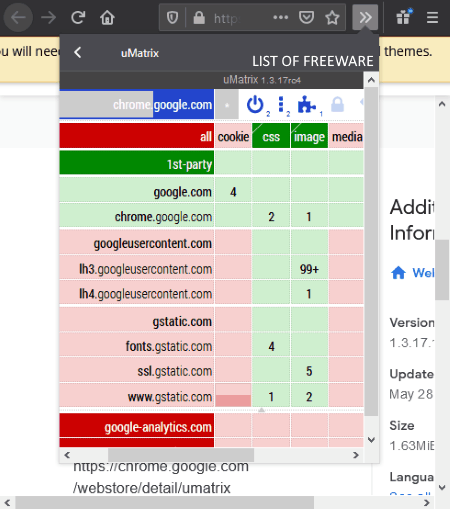Click uMatrix panel horizontal scrollbar thumb
This screenshot has height=509, width=450.
tap(181, 455)
